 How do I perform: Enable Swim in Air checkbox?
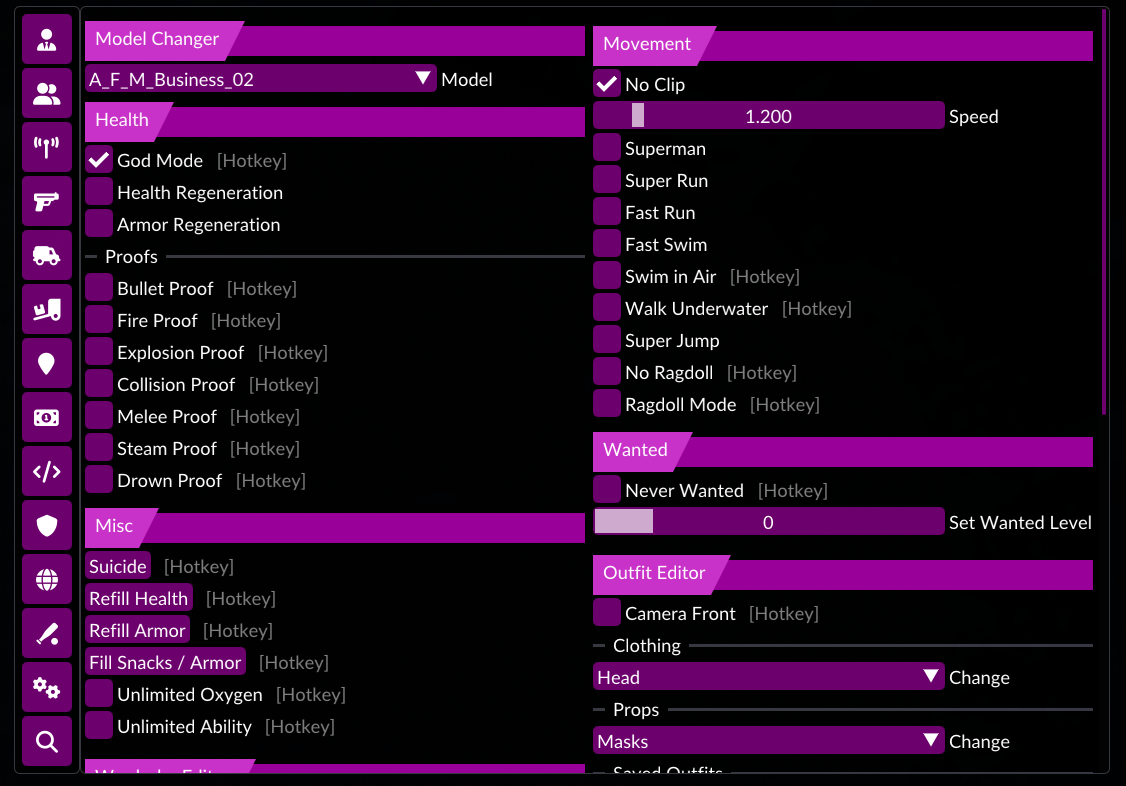607,276
